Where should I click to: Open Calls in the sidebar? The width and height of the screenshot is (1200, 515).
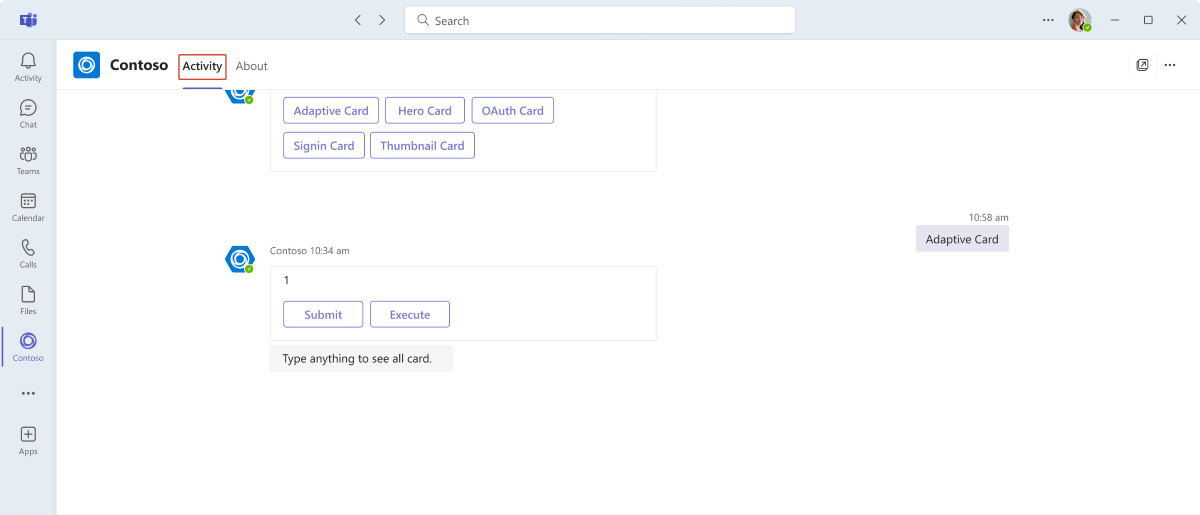pos(28,254)
